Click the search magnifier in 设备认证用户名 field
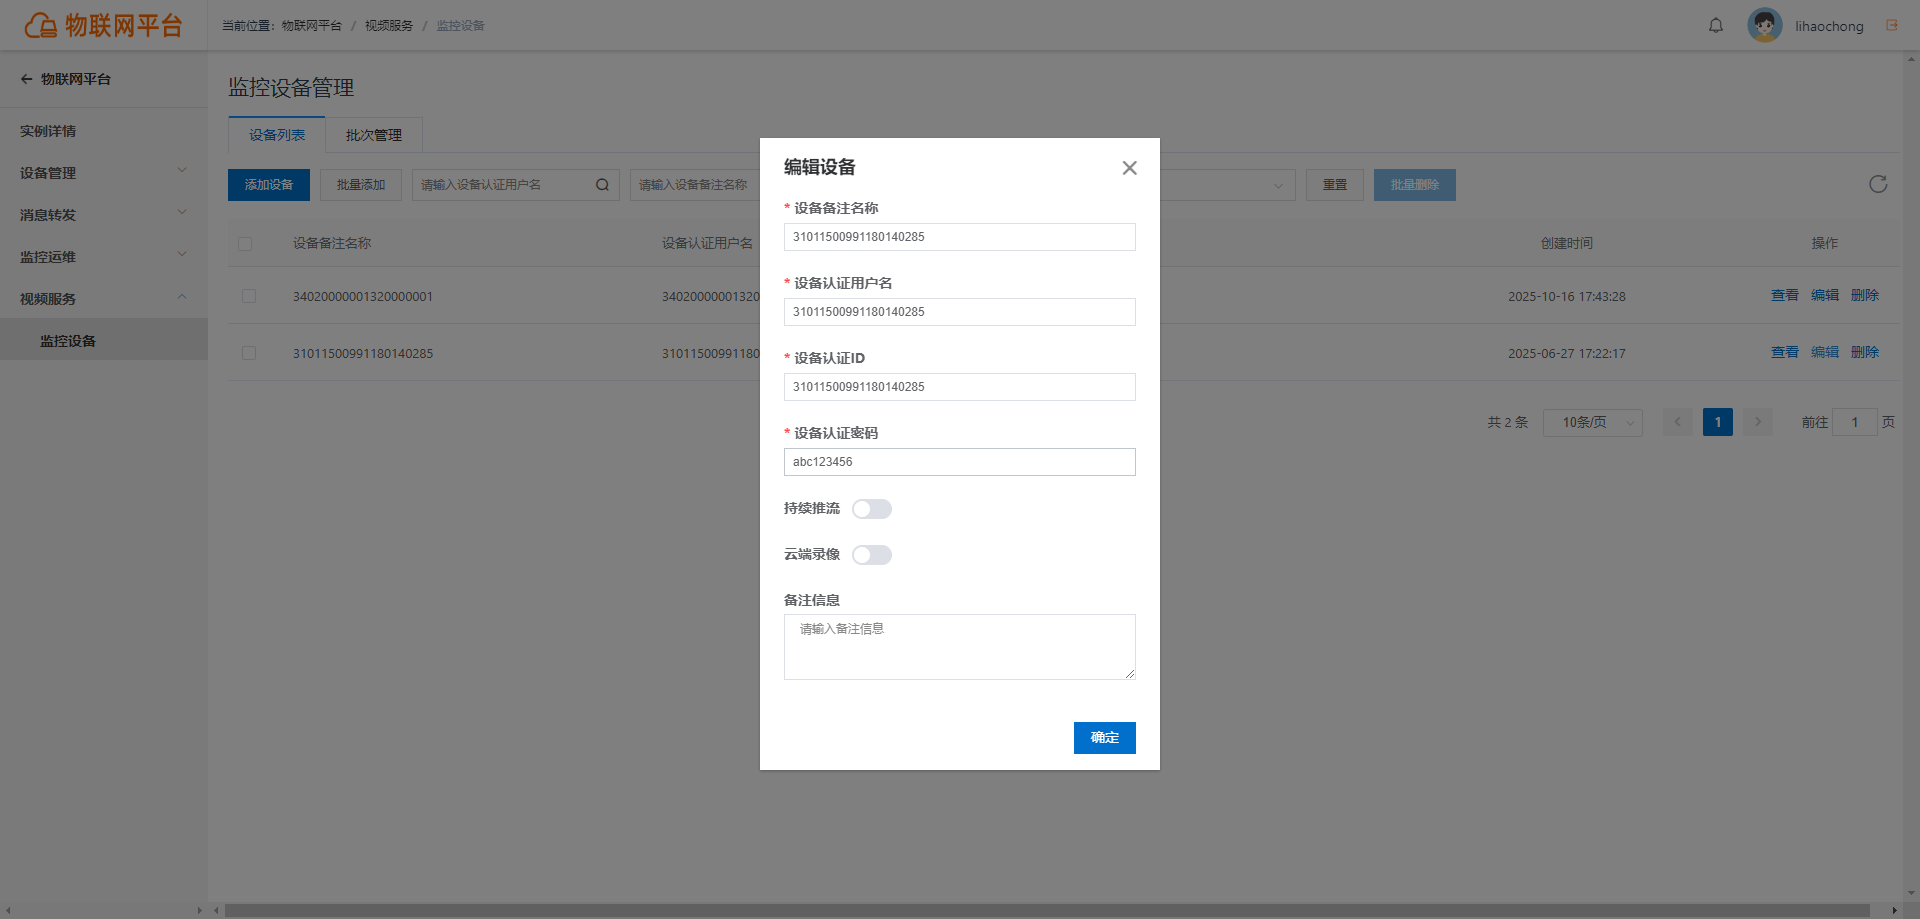Image resolution: width=1920 pixels, height=919 pixels. [x=602, y=185]
